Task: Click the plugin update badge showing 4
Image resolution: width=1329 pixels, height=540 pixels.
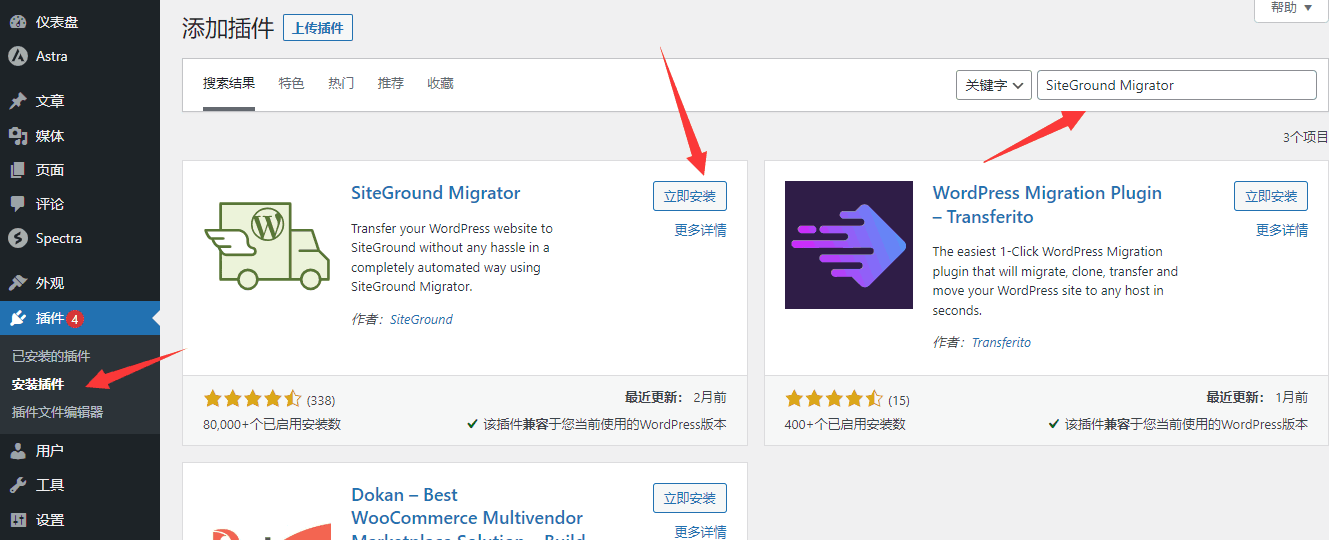Action: [75, 319]
